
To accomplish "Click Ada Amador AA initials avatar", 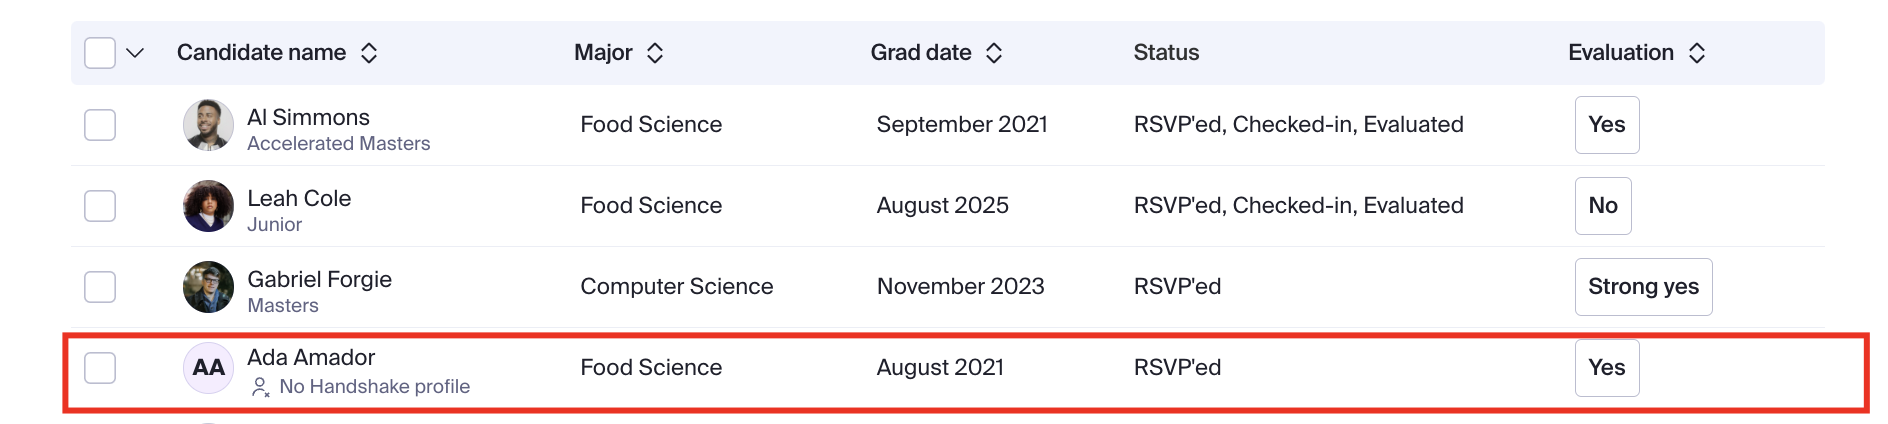I will pos(208,368).
